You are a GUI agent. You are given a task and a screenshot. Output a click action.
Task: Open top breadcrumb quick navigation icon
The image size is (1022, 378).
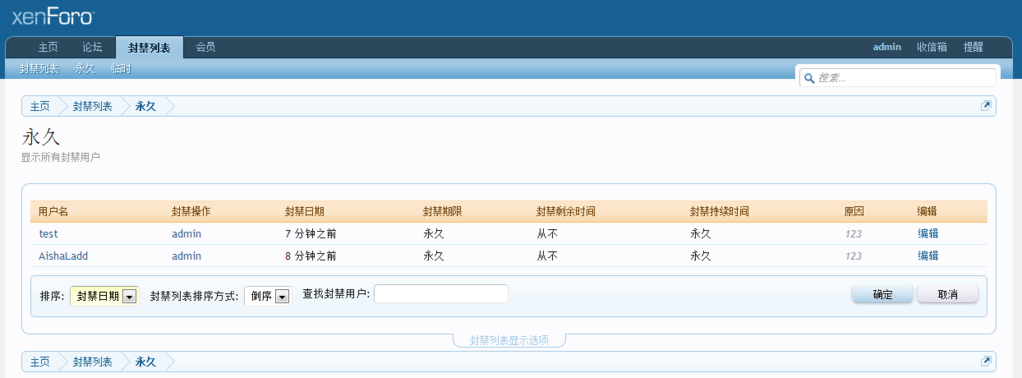pos(986,106)
